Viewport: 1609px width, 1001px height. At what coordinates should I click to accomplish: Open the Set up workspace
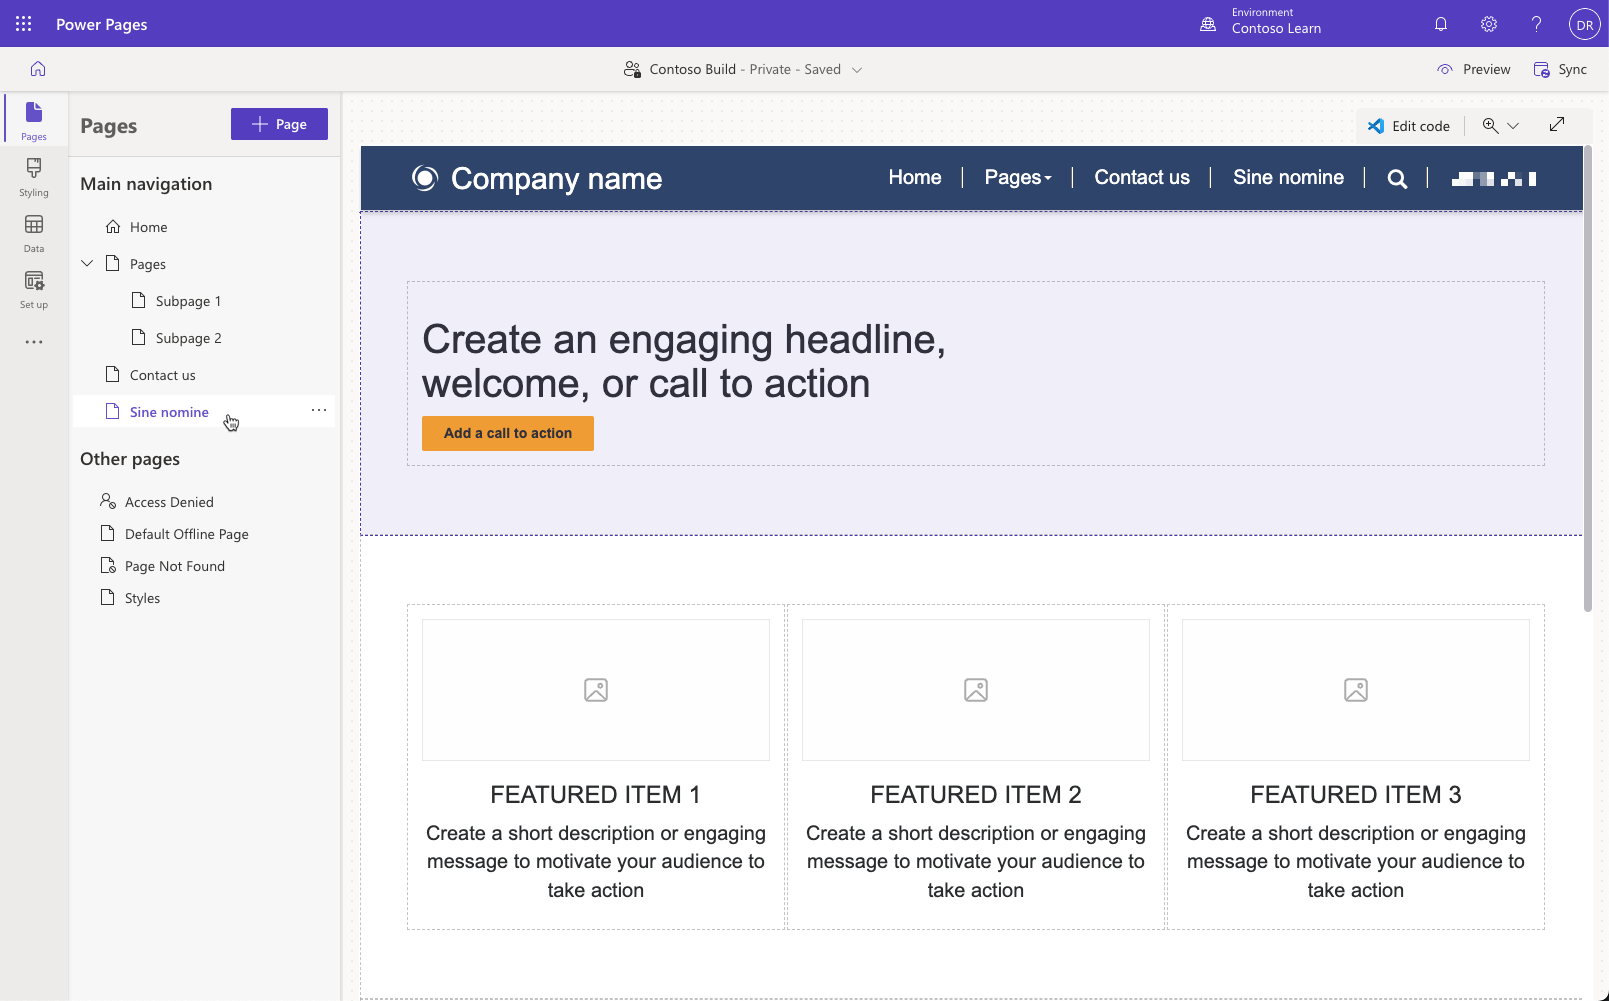33,290
